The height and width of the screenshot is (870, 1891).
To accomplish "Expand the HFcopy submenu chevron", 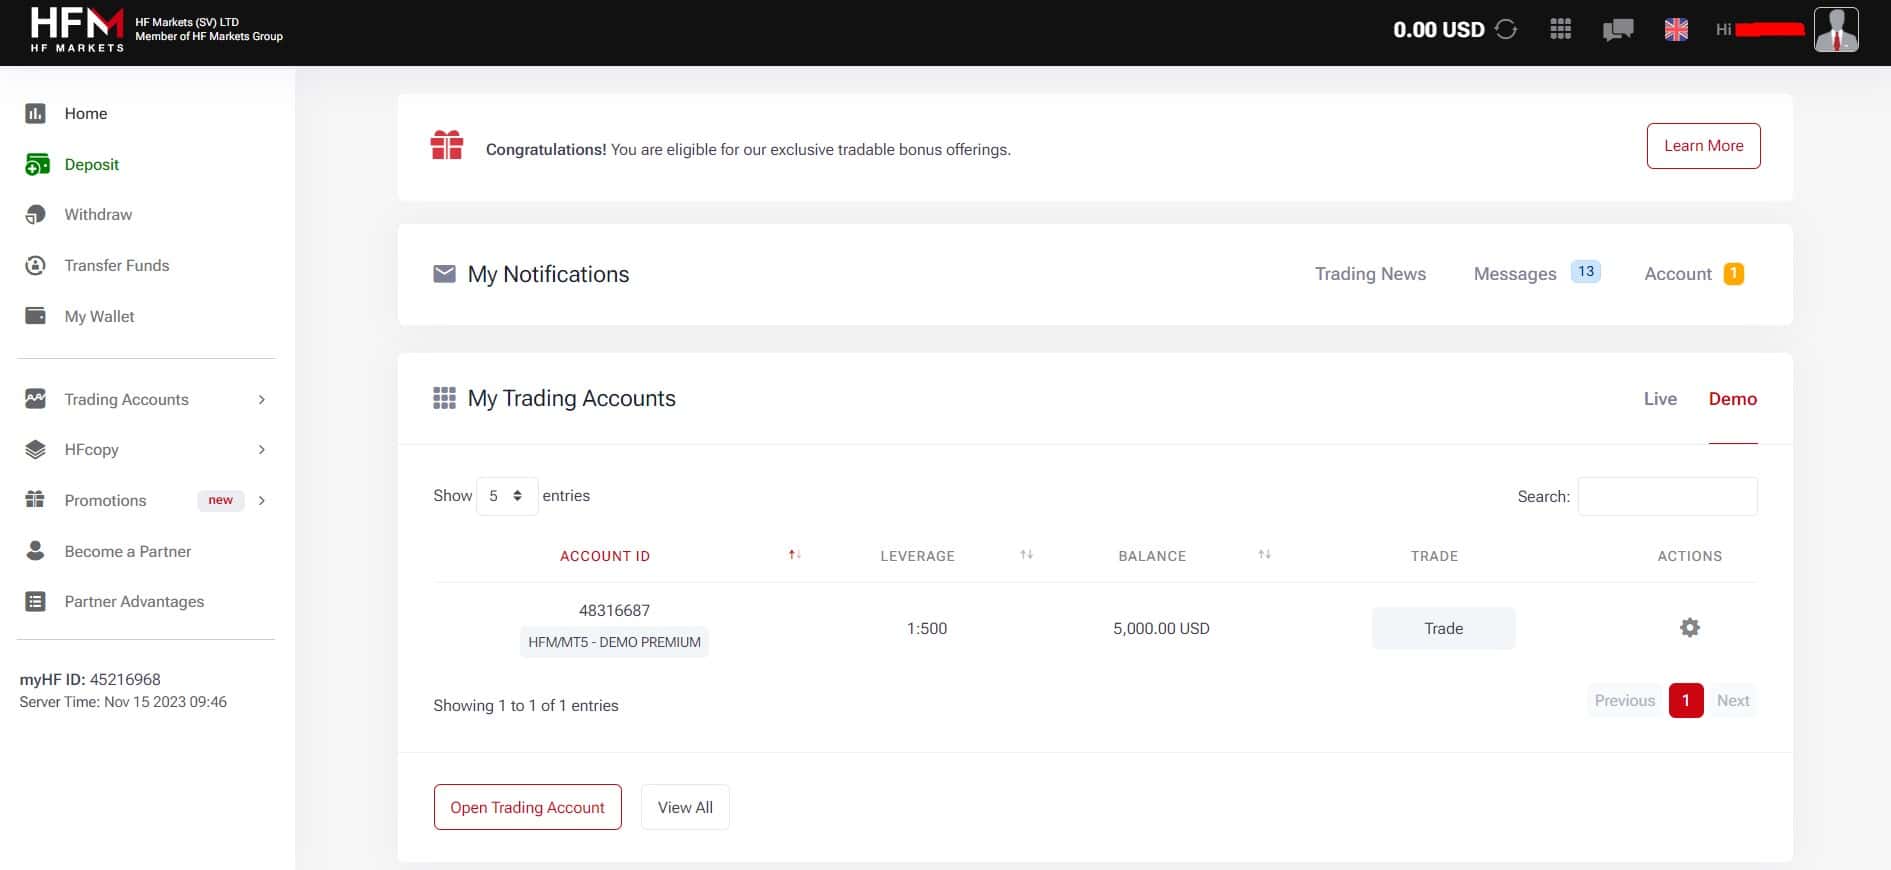I will click(262, 450).
